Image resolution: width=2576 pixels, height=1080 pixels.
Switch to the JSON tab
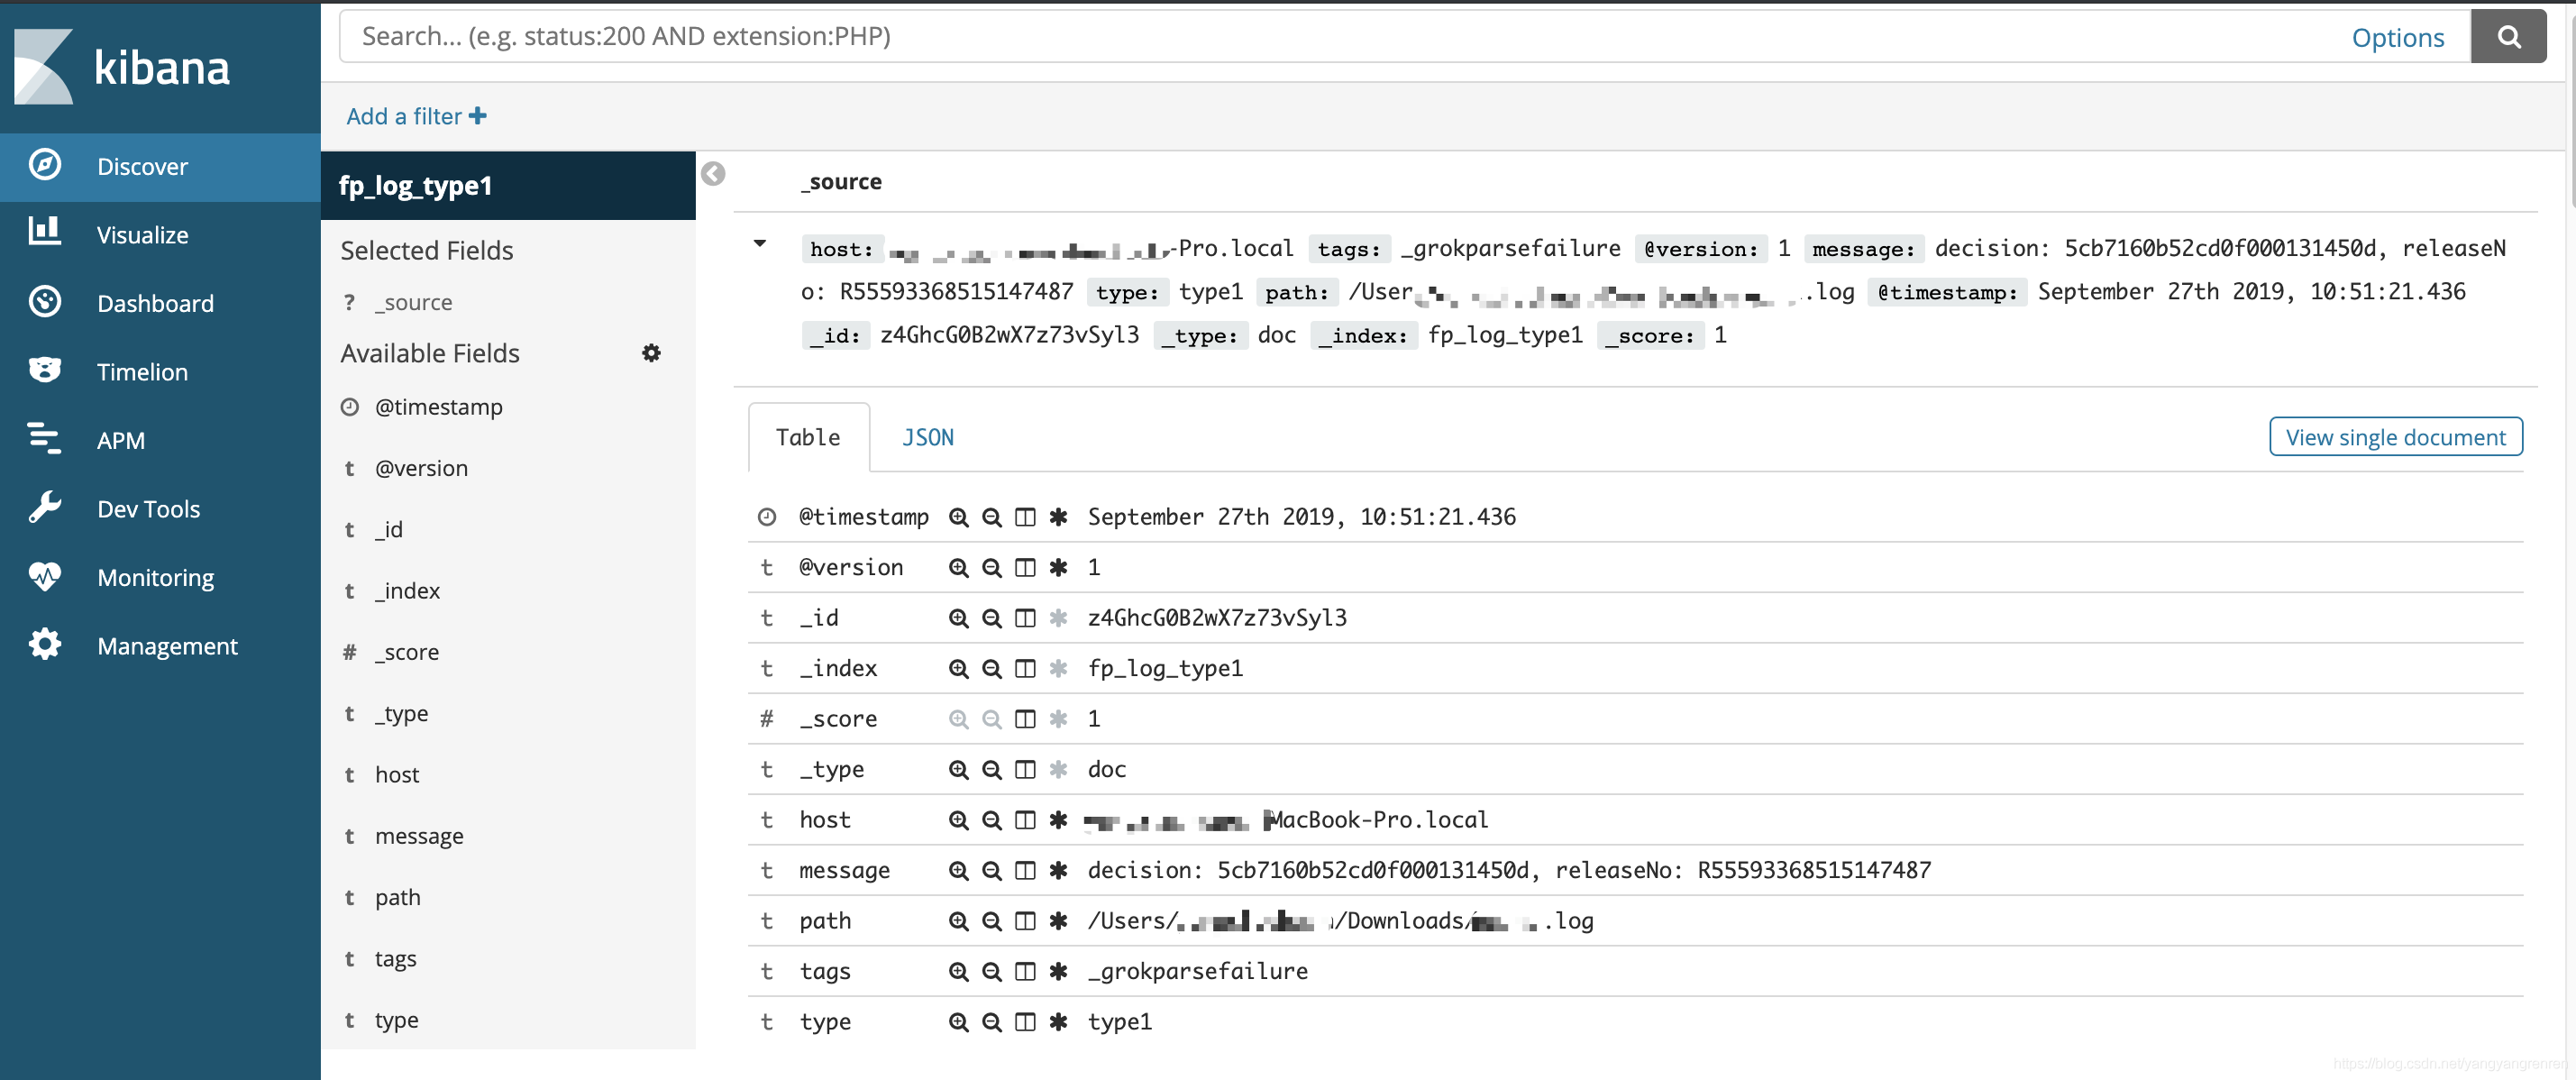coord(923,435)
